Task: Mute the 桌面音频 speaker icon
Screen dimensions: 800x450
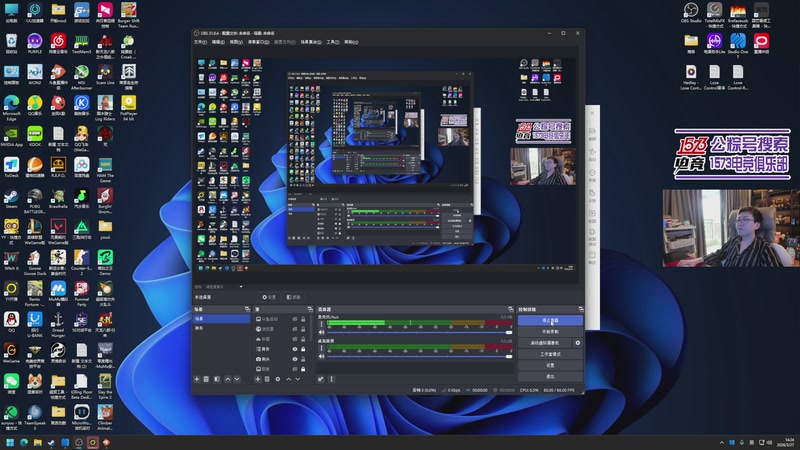Action: [321, 356]
